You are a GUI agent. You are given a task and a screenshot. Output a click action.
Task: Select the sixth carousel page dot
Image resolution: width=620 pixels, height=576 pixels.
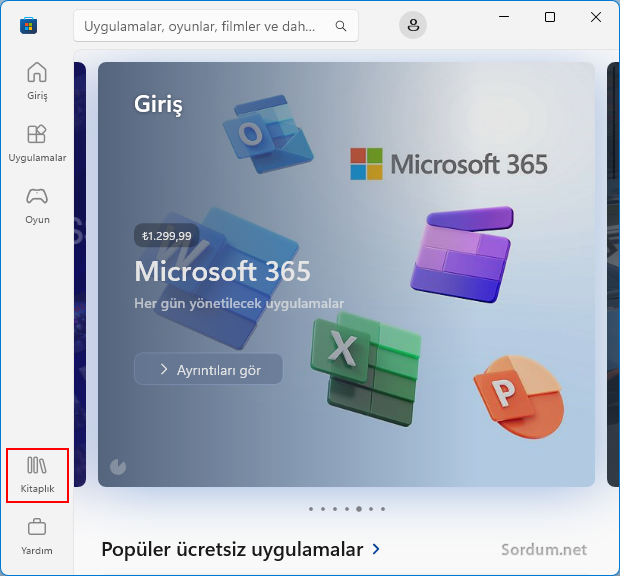point(371,509)
